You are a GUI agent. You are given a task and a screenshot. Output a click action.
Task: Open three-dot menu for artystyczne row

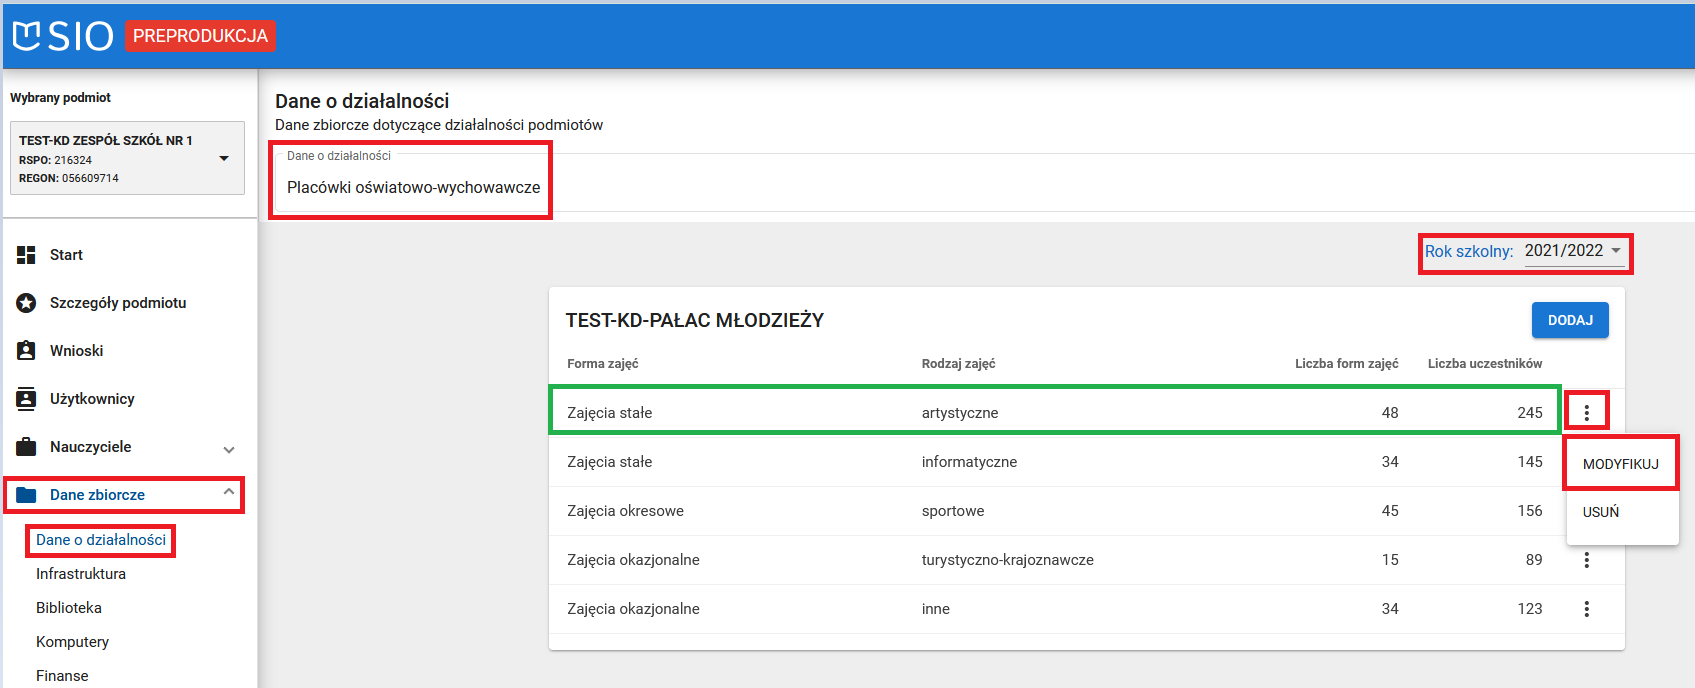[x=1586, y=412]
